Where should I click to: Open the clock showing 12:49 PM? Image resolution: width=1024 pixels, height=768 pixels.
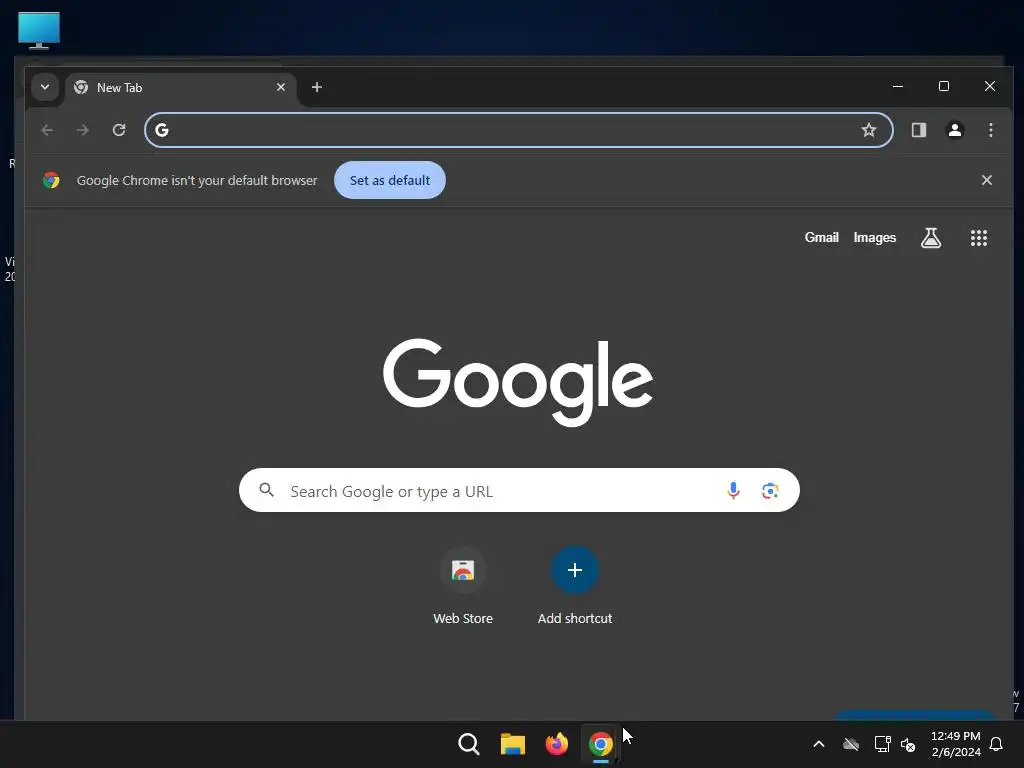955,744
